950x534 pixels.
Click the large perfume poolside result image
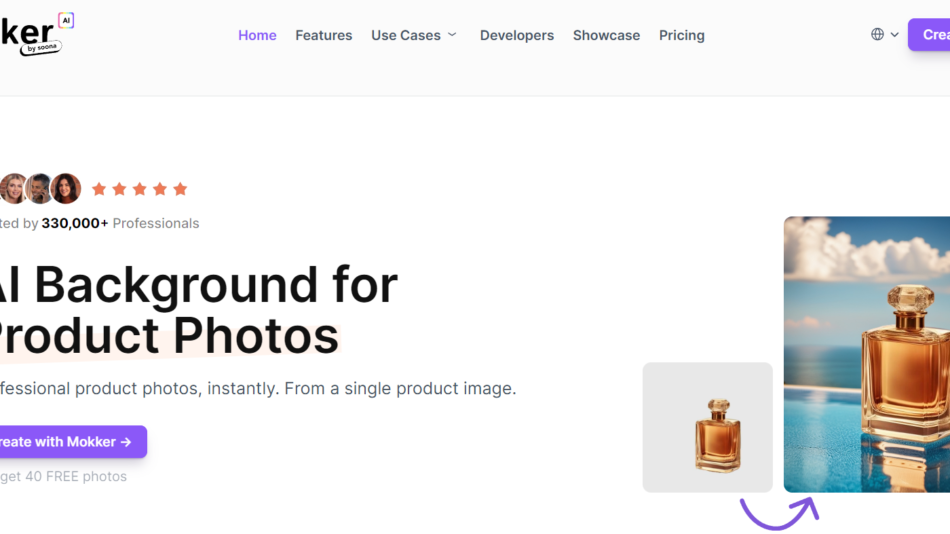click(x=867, y=354)
